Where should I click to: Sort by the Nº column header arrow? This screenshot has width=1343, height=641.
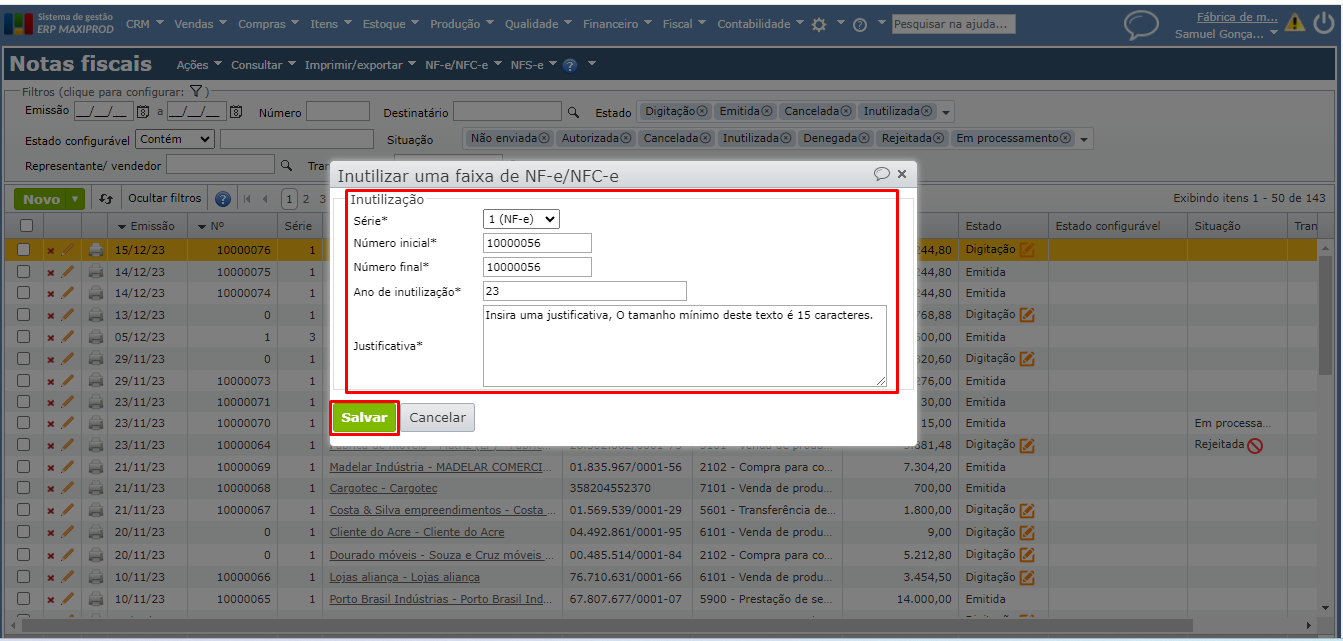click(x=202, y=227)
